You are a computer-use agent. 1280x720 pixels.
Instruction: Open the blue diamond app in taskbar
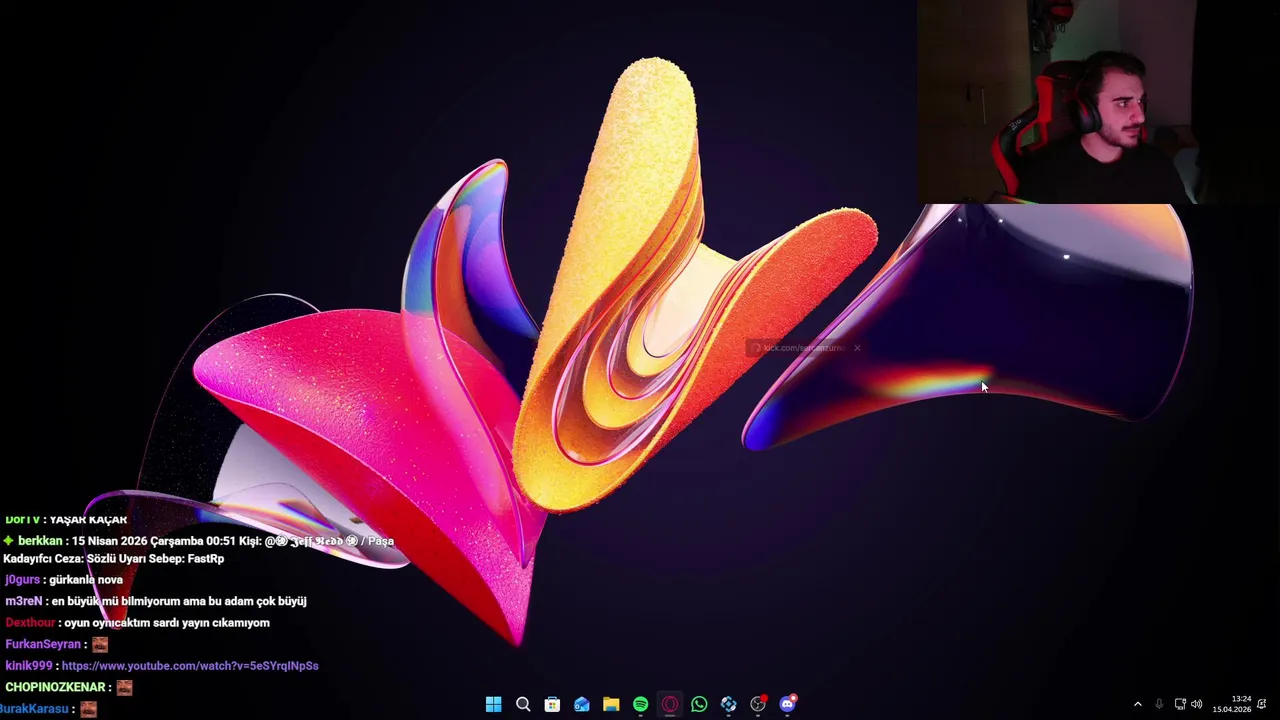[x=729, y=704]
